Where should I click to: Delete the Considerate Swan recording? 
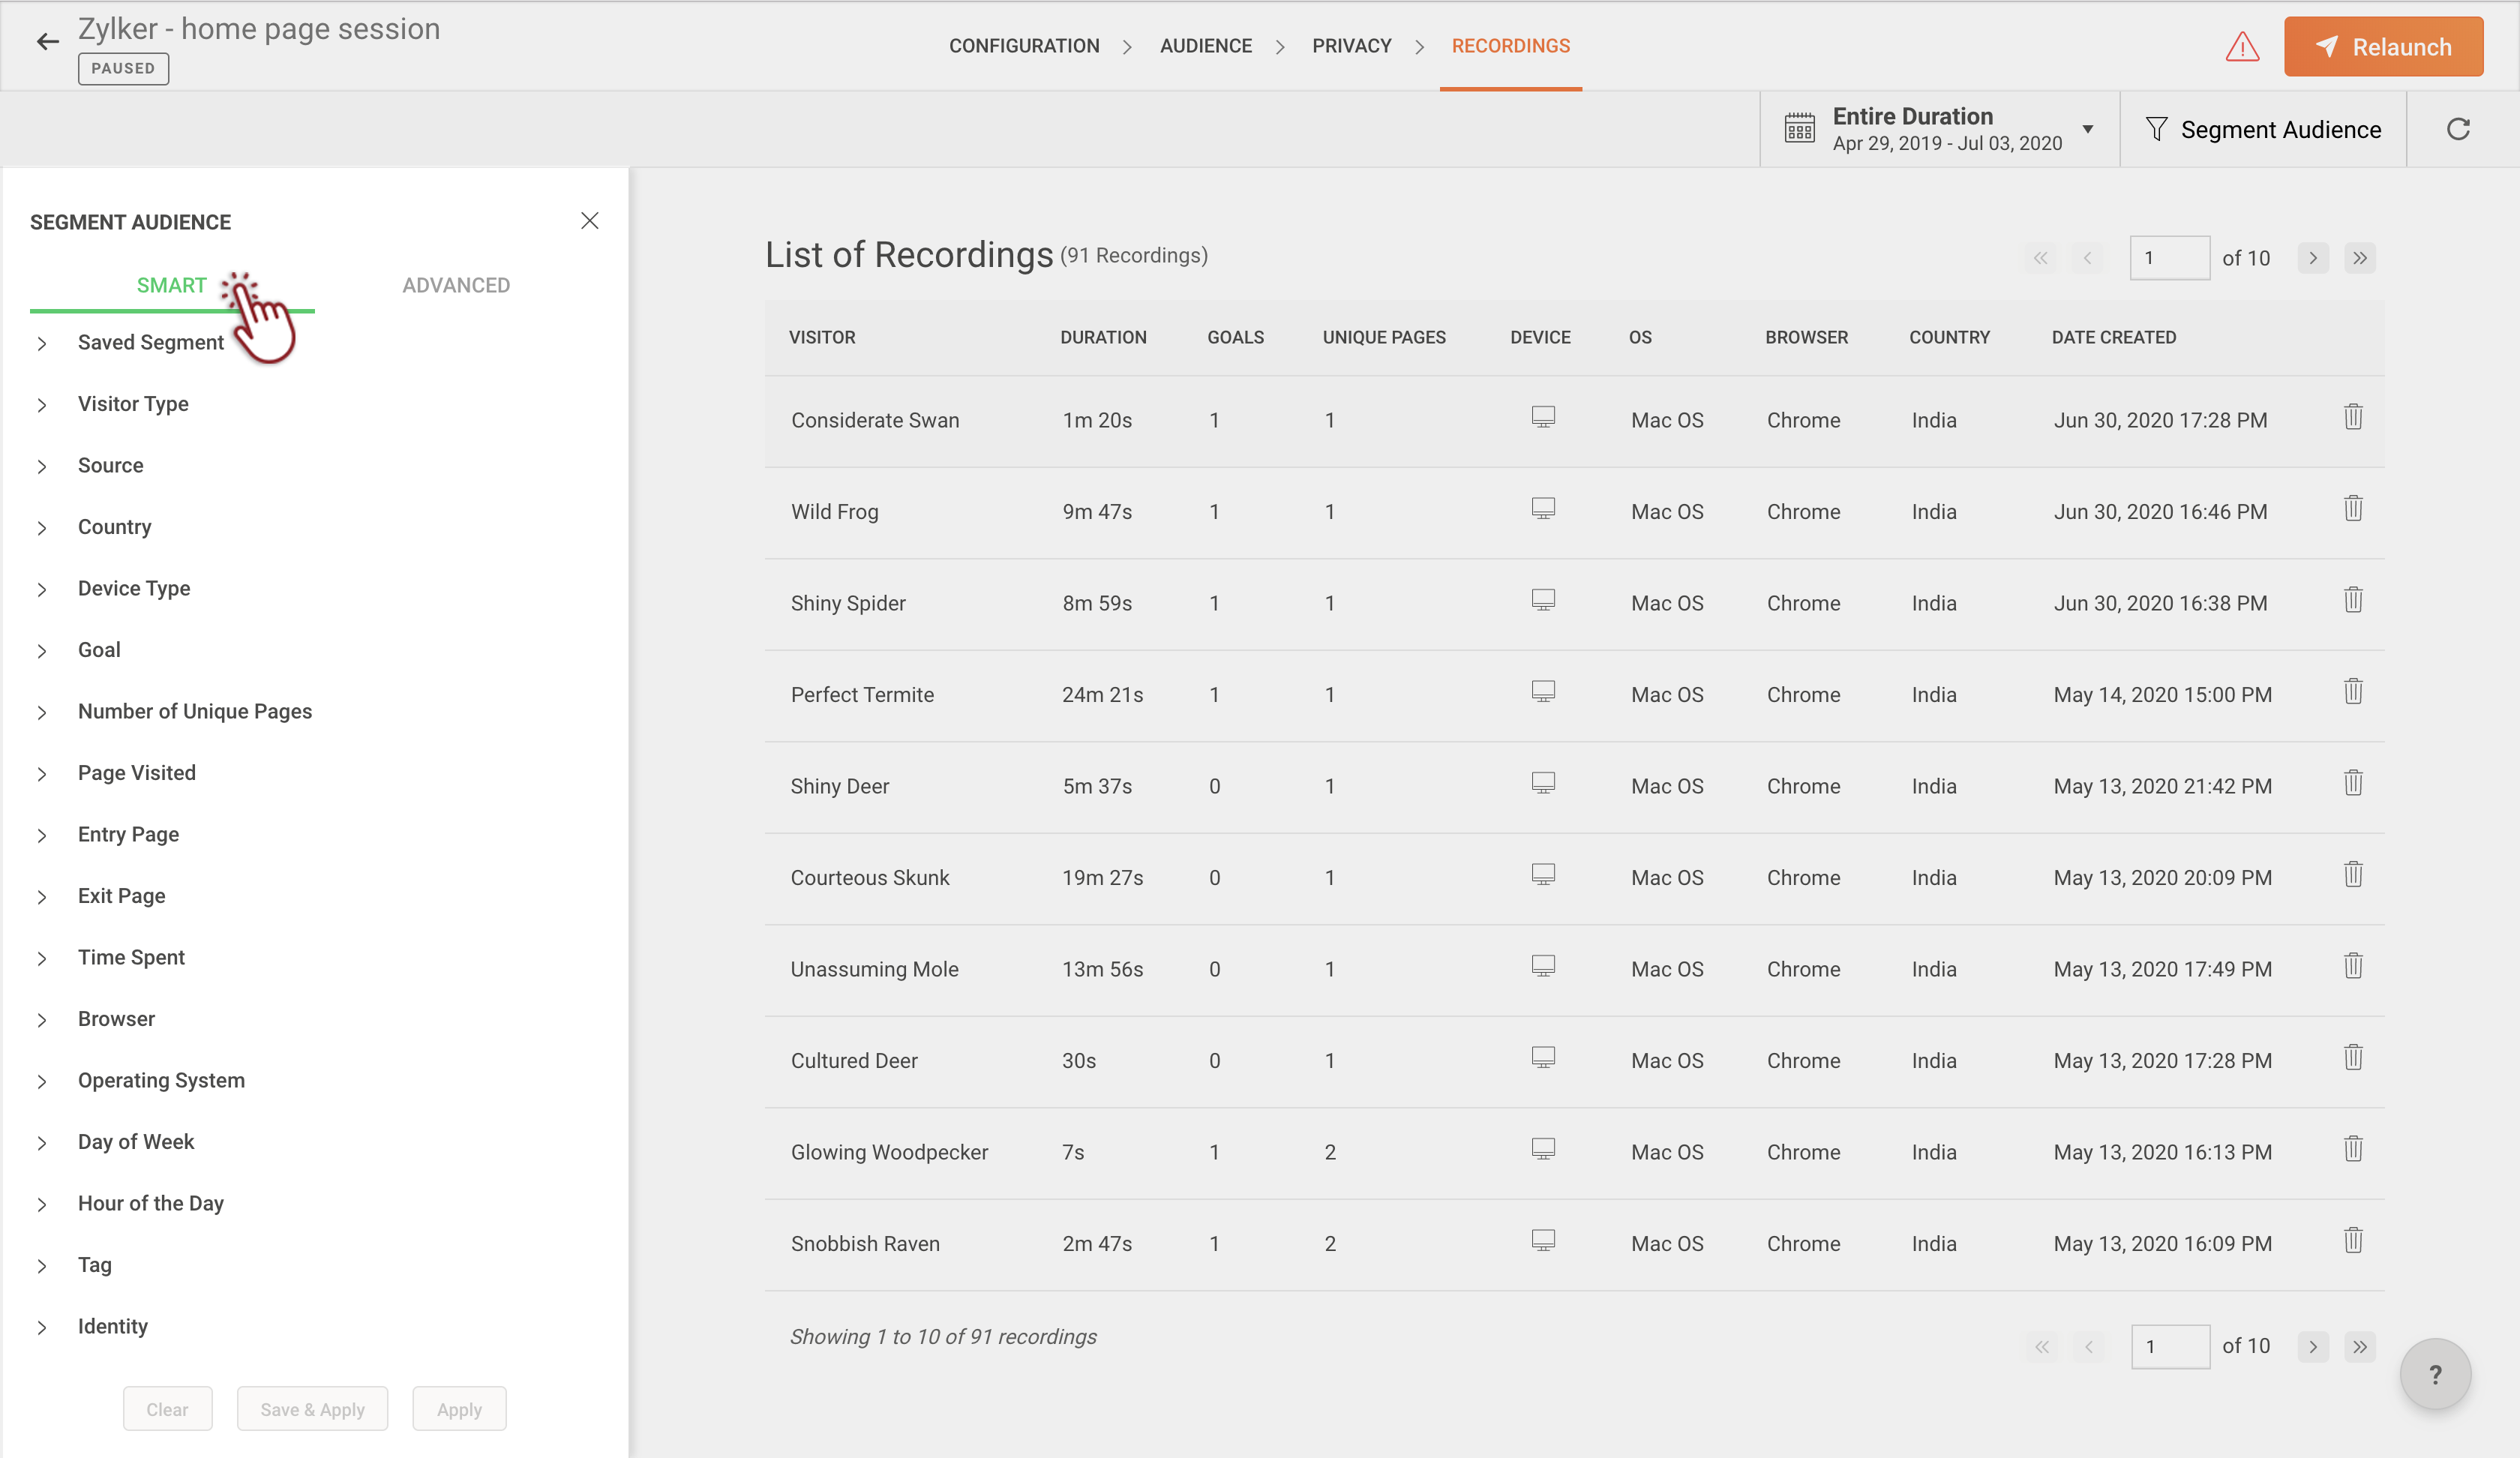click(x=2353, y=417)
